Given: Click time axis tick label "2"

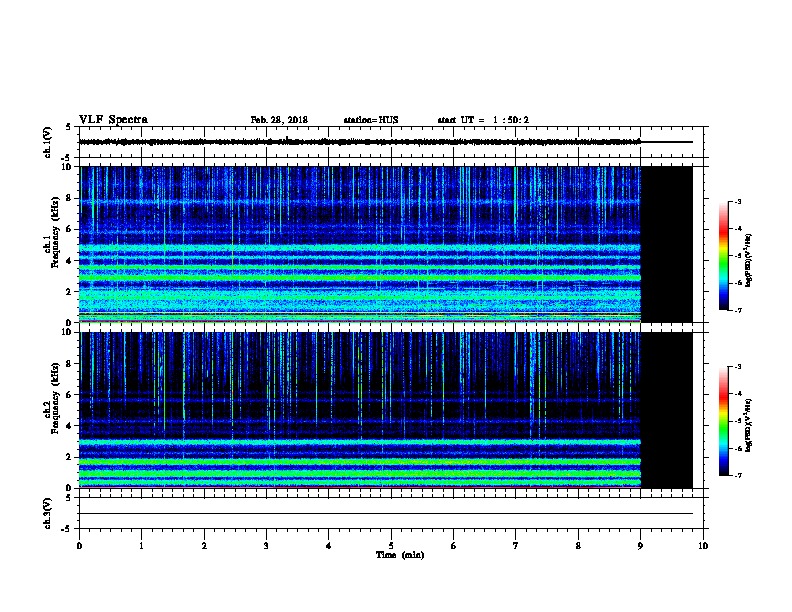Looking at the screenshot, I should pos(204,546).
